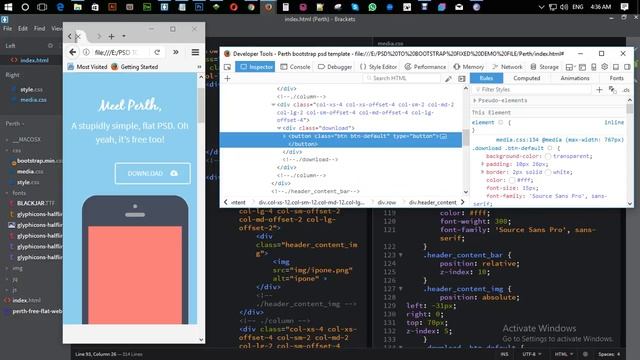Collapse the div class download node

point(279,128)
